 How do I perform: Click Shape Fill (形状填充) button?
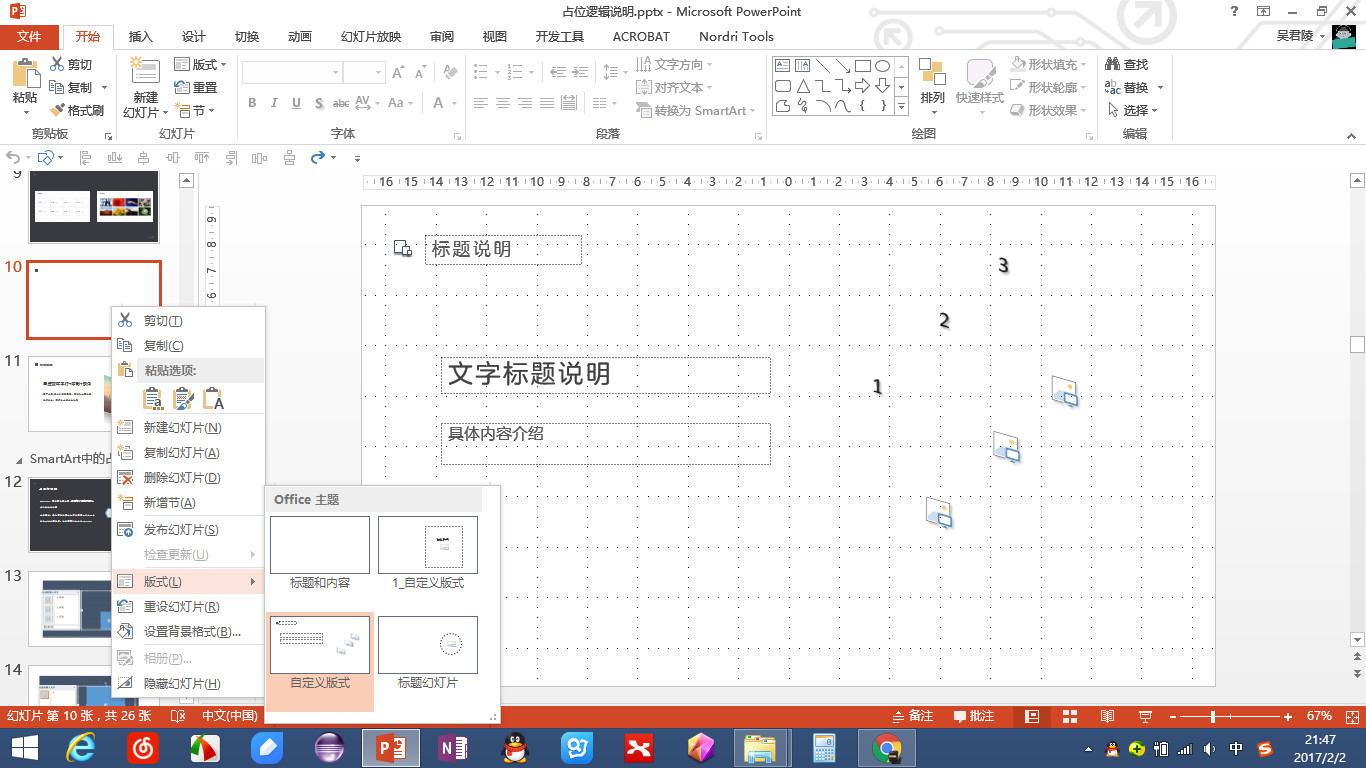tap(1044, 64)
